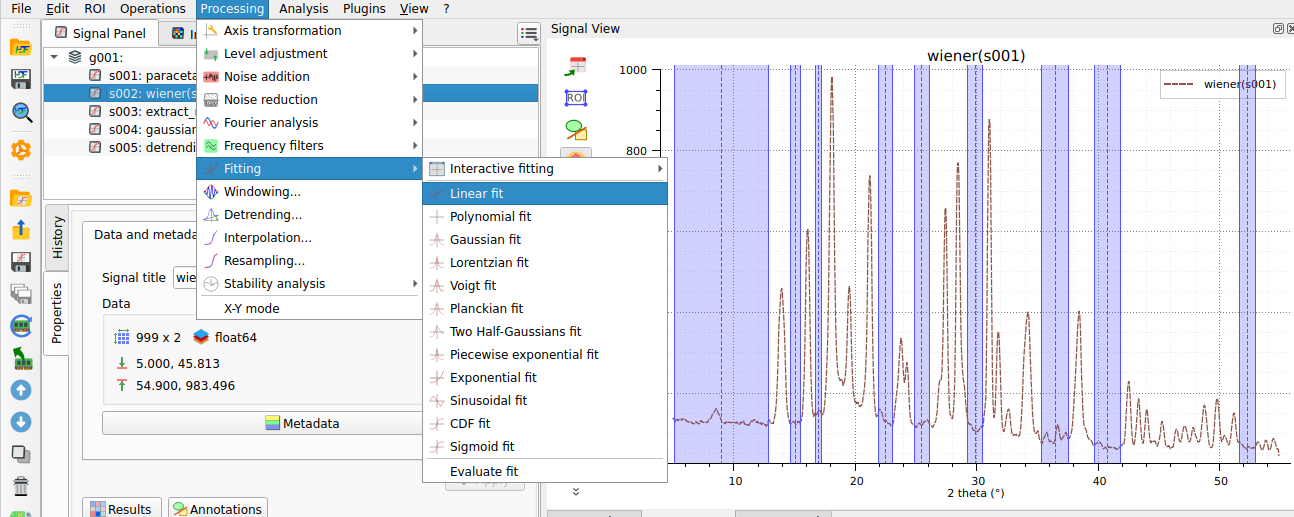Expand the hidden plot toolbar chevron

point(576,491)
